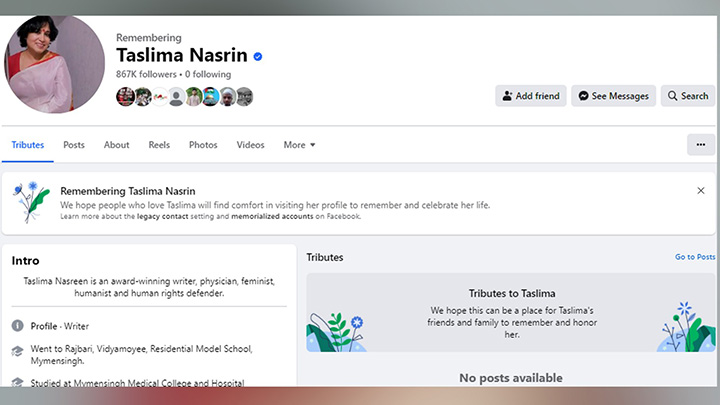
Task: Open the three-dot profile options menu
Action: coord(701,145)
